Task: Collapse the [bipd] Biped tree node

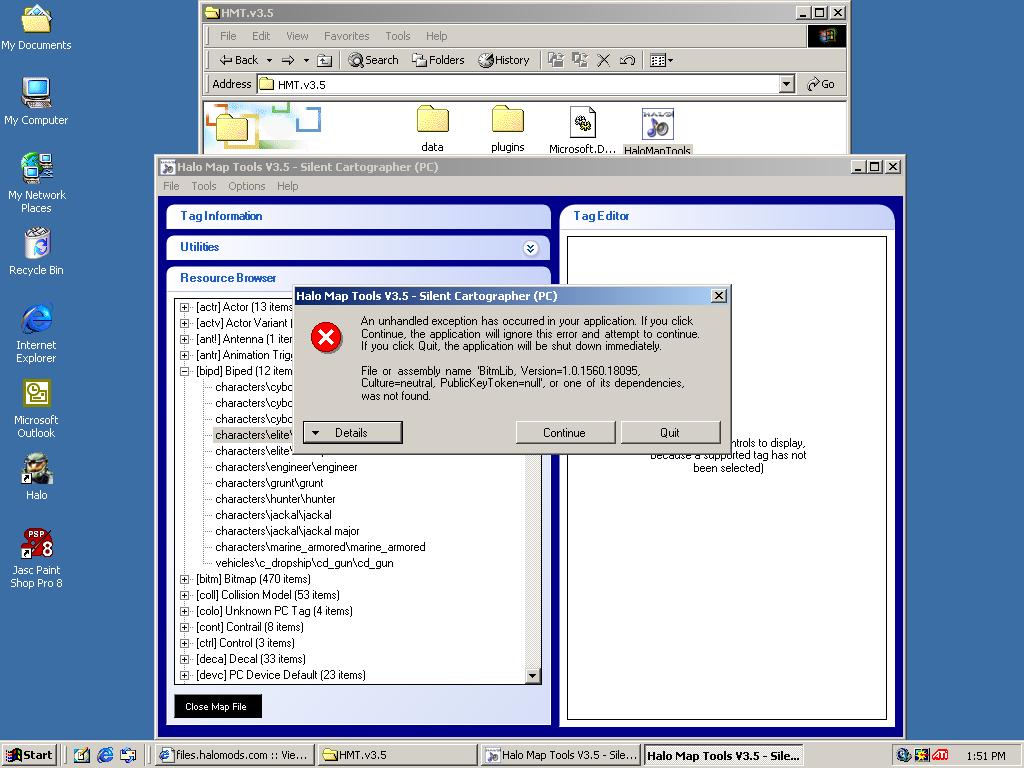Action: [x=184, y=371]
